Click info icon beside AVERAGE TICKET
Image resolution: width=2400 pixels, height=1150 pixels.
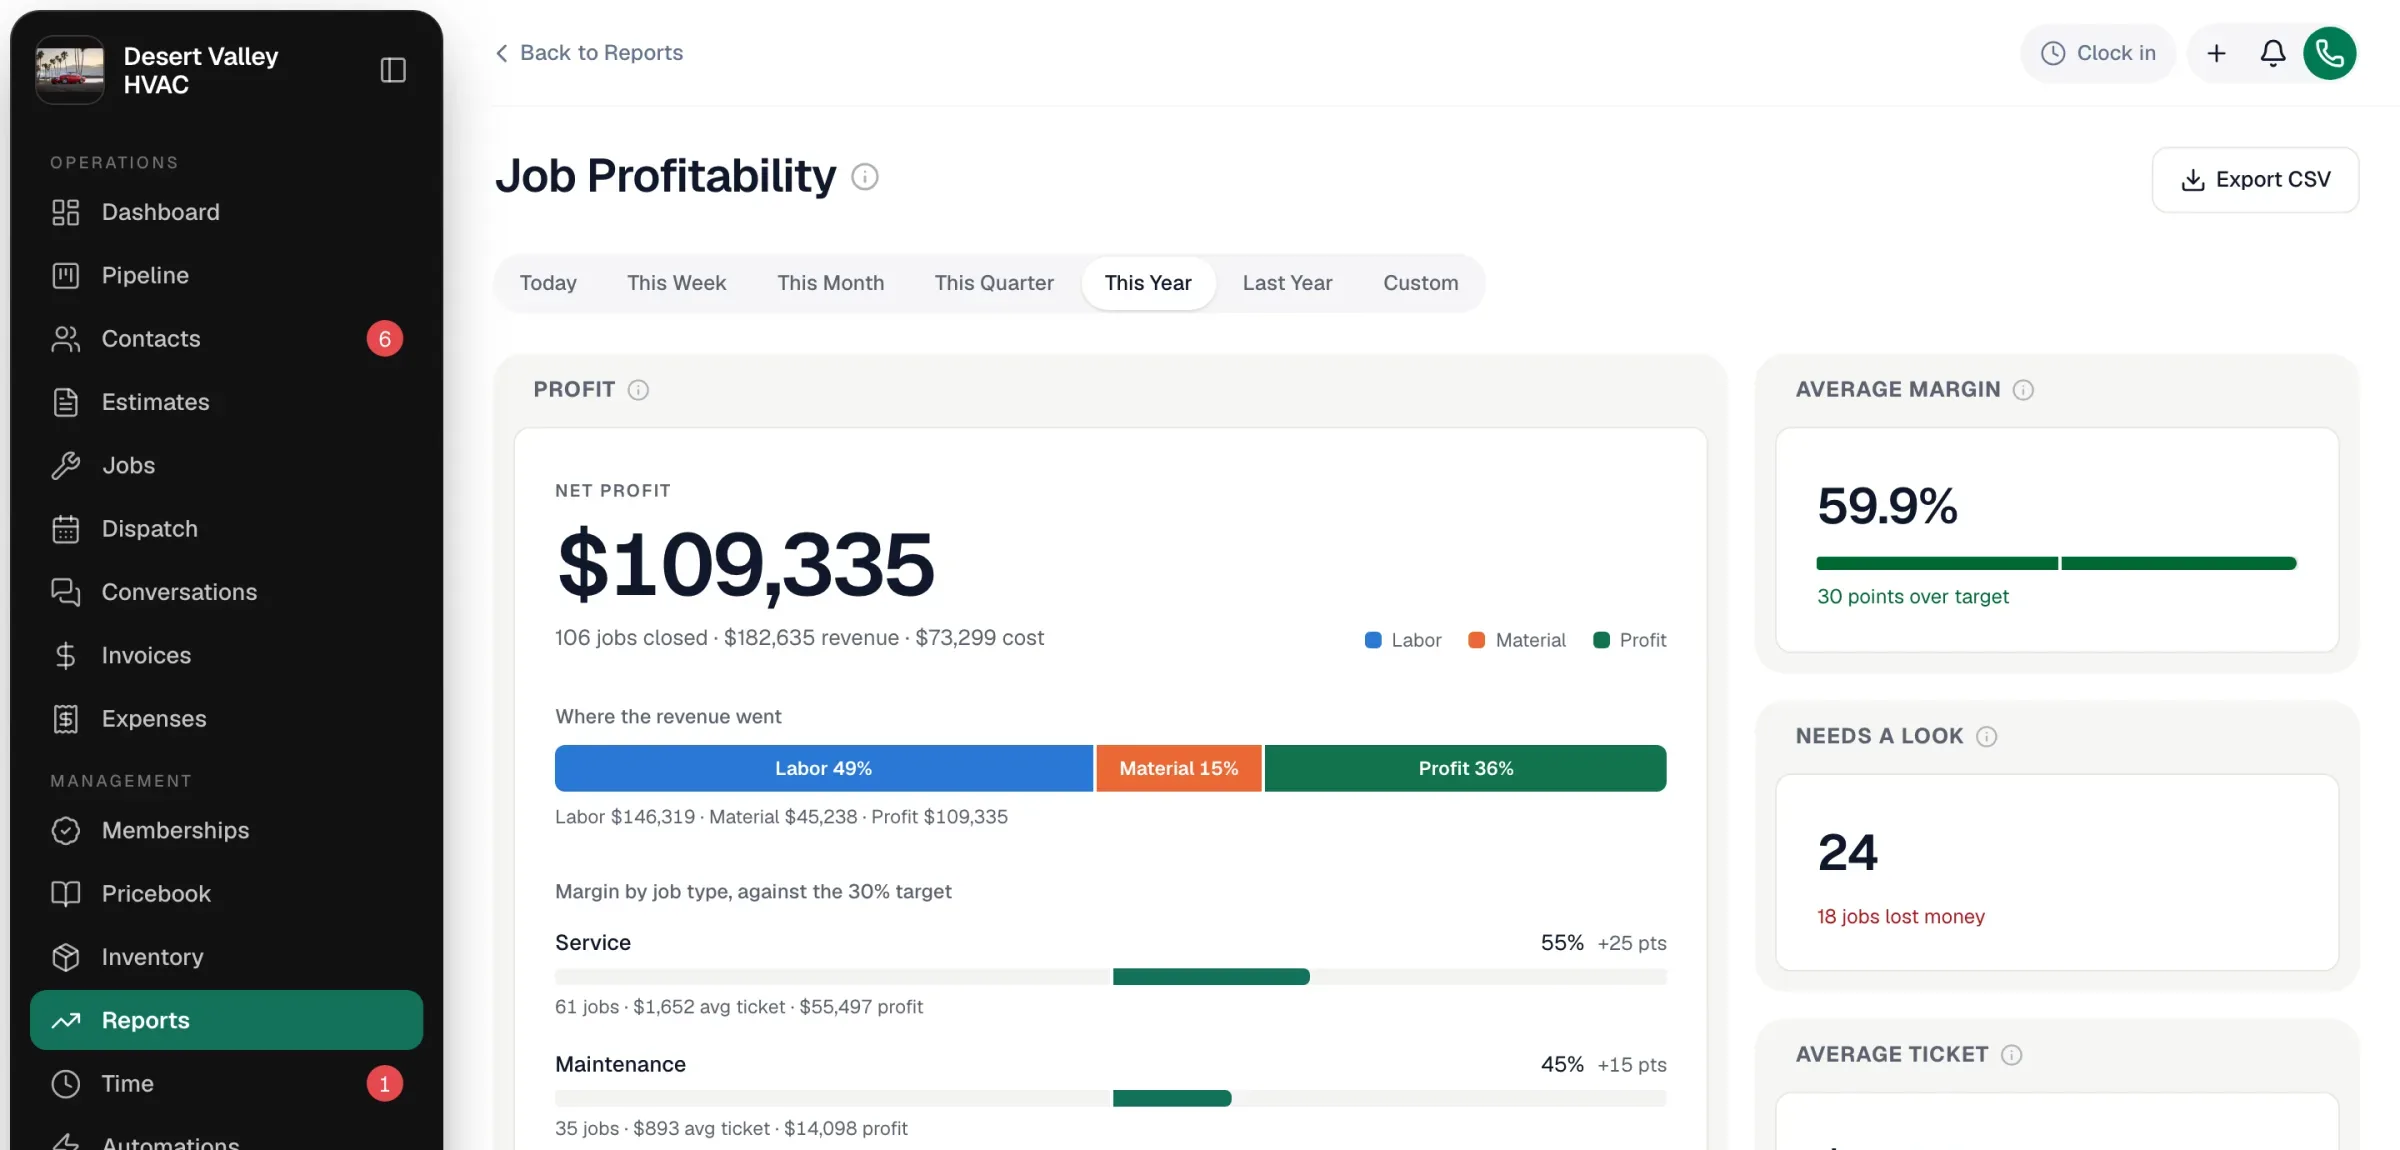[2012, 1055]
